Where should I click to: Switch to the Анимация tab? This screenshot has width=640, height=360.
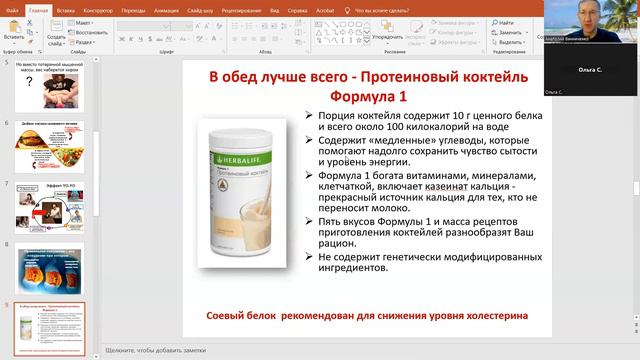point(166,10)
